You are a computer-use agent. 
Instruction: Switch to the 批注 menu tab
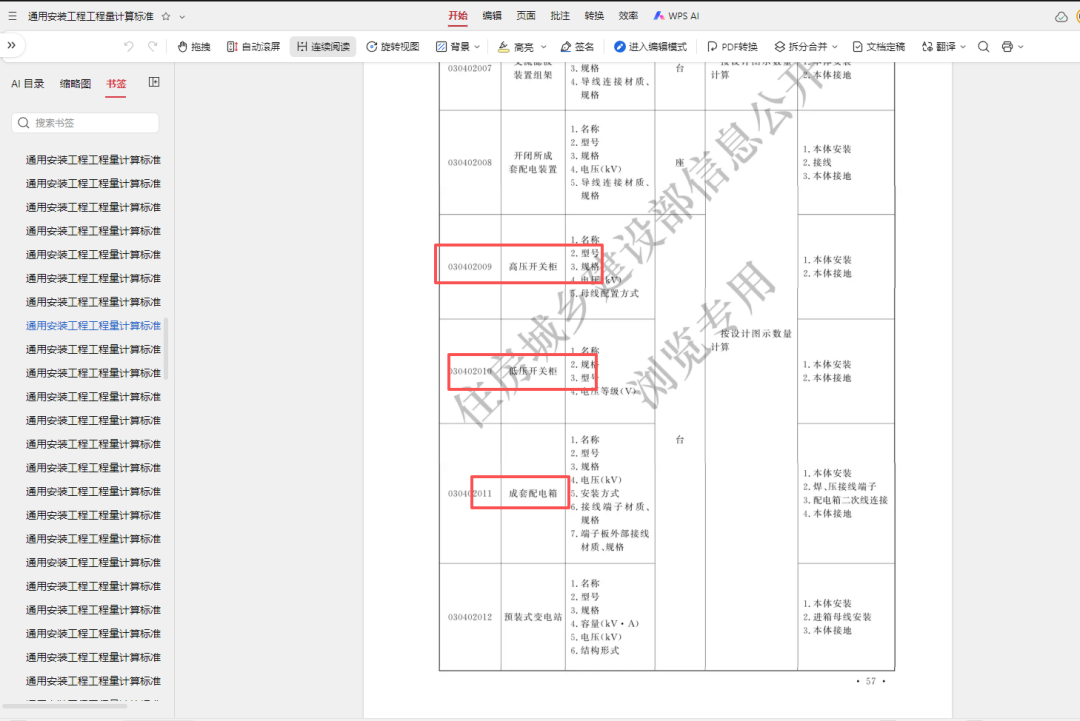(x=560, y=16)
